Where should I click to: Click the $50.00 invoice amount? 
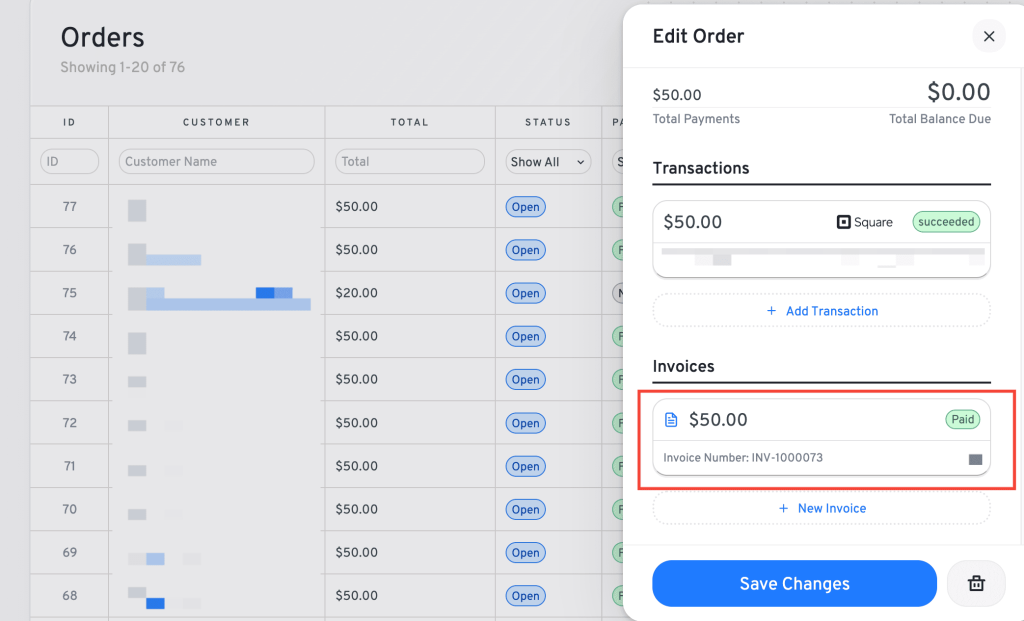[718, 420]
